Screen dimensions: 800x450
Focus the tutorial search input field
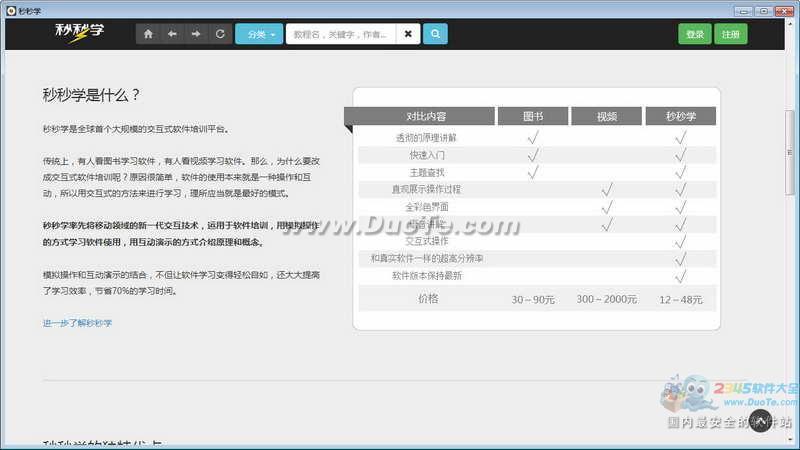[x=341, y=34]
